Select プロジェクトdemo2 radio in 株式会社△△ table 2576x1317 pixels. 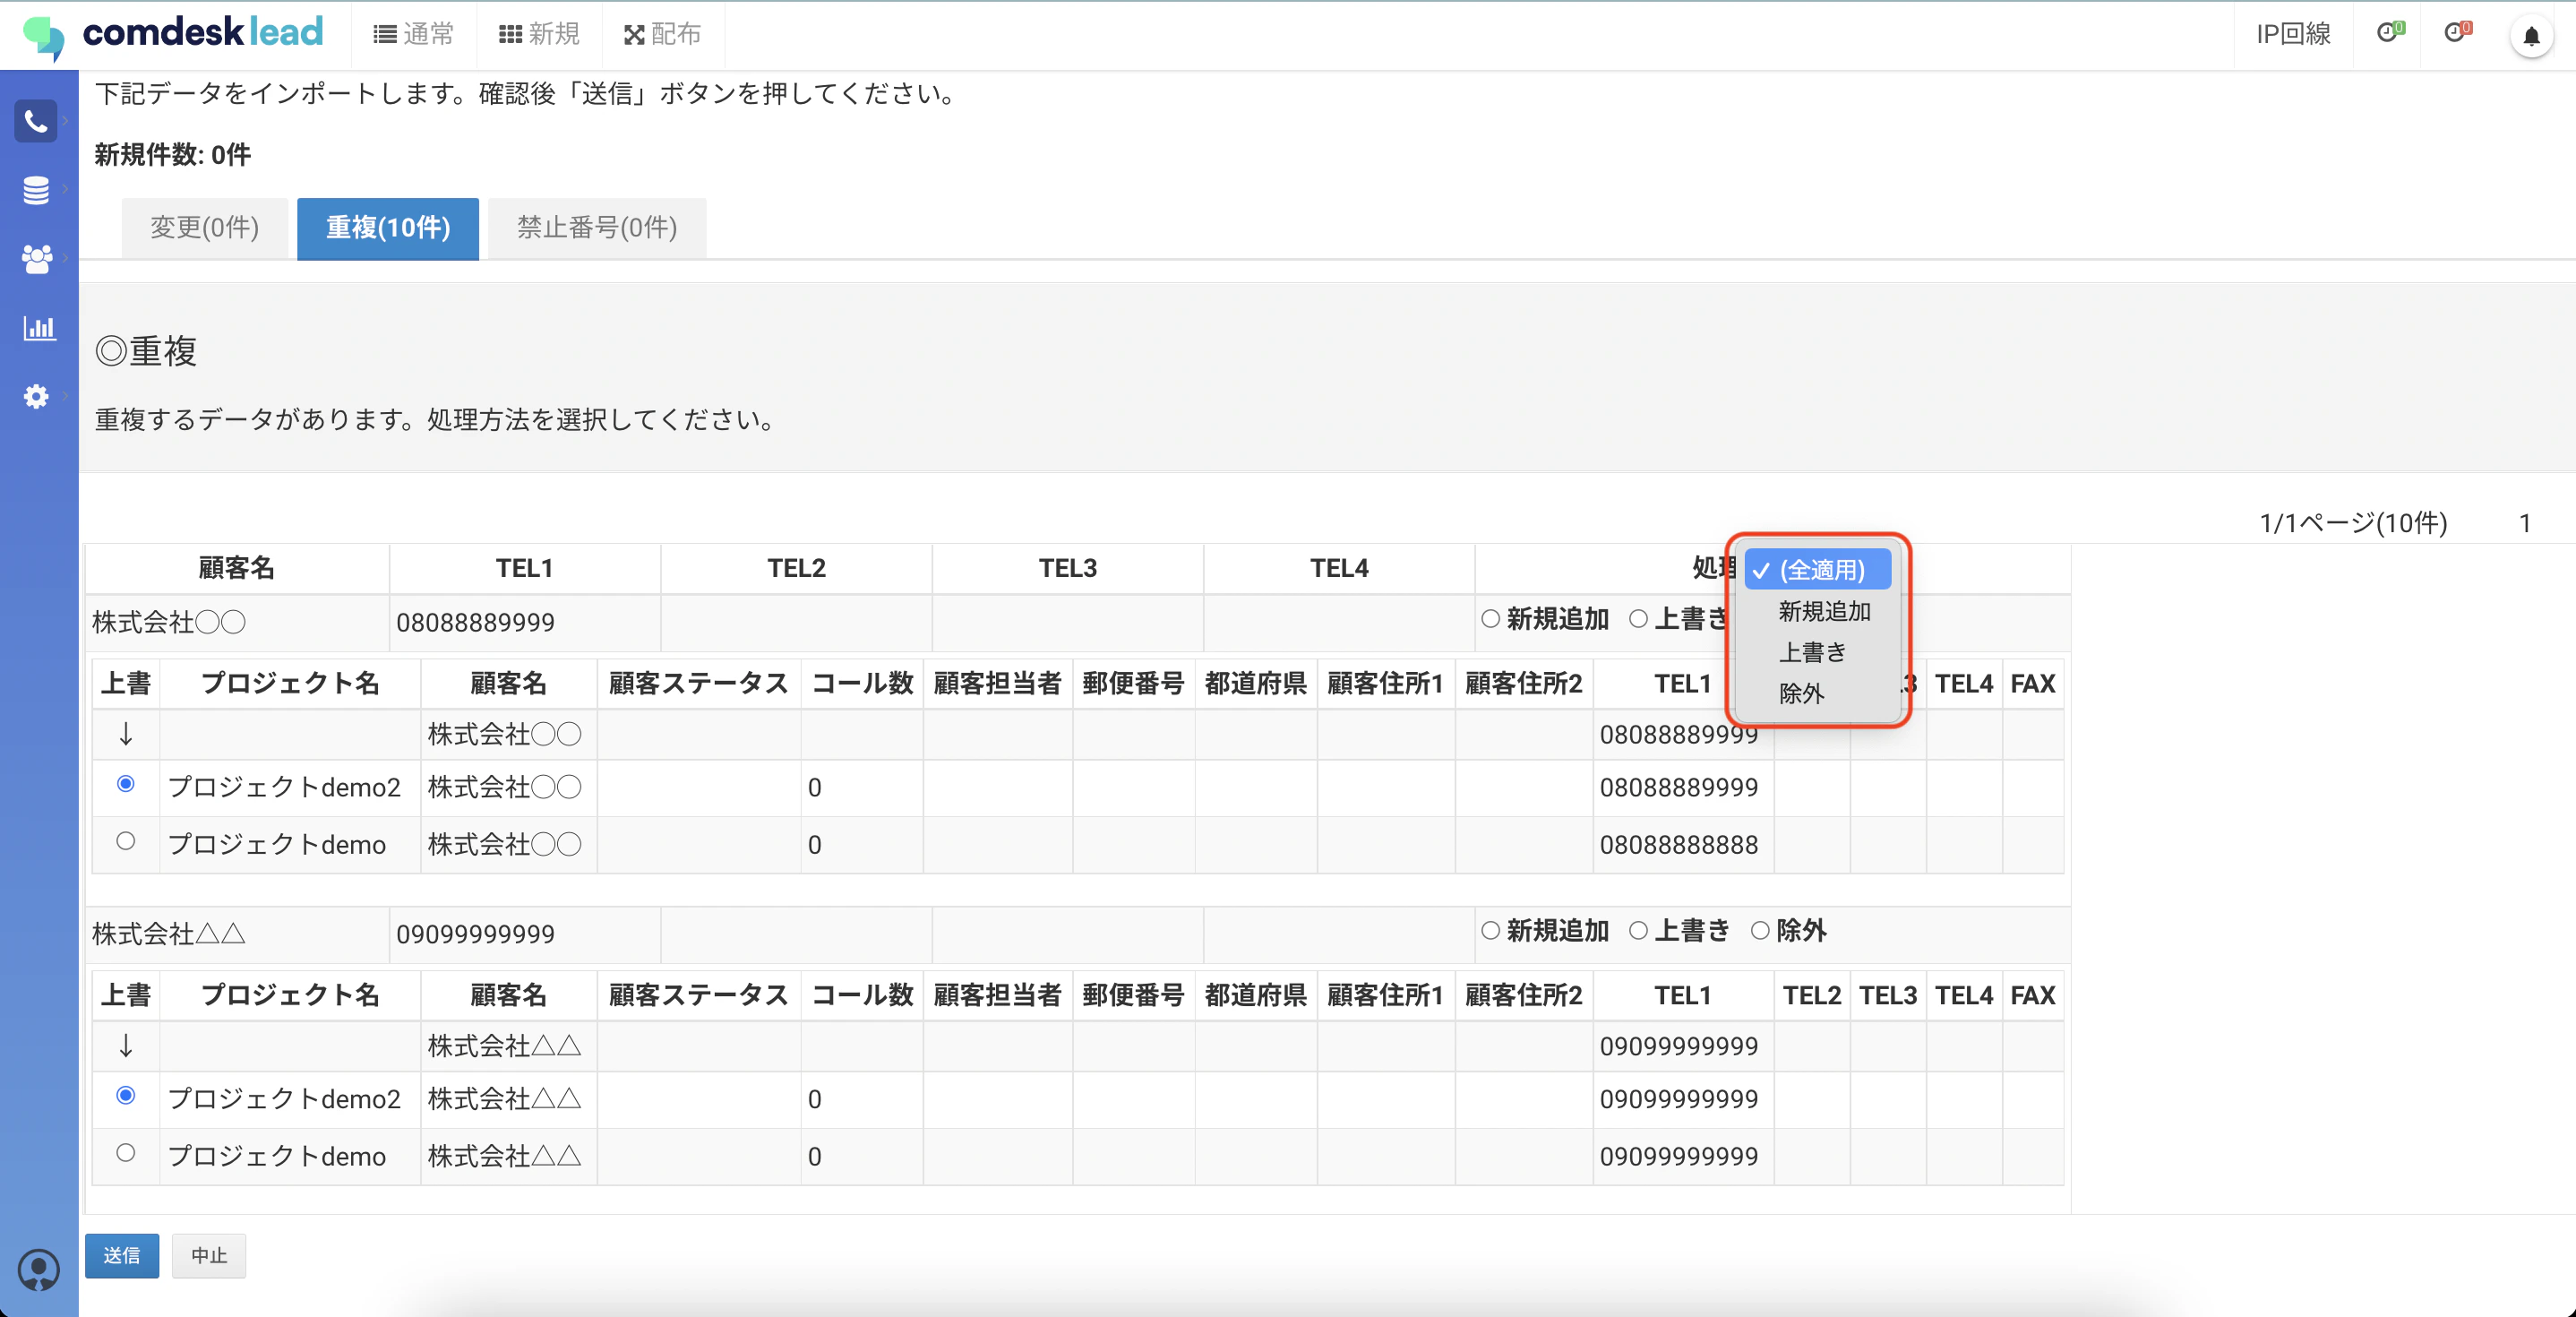pyautogui.click(x=126, y=1096)
